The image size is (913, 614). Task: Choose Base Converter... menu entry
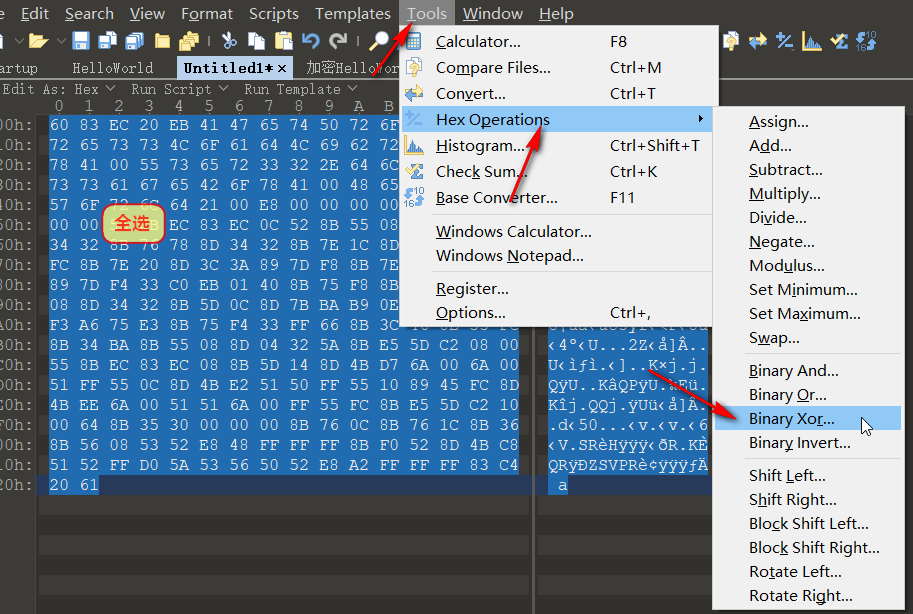click(x=558, y=198)
